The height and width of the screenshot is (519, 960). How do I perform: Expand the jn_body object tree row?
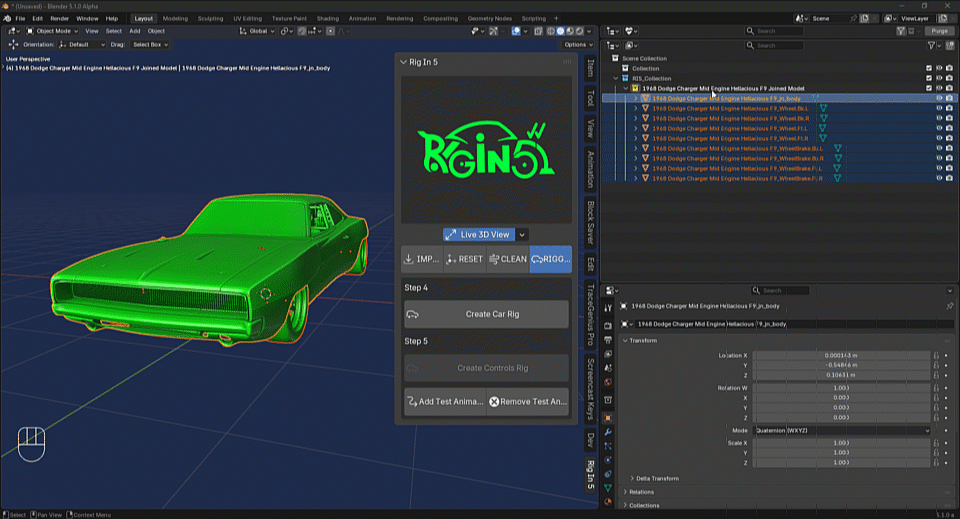pos(636,99)
